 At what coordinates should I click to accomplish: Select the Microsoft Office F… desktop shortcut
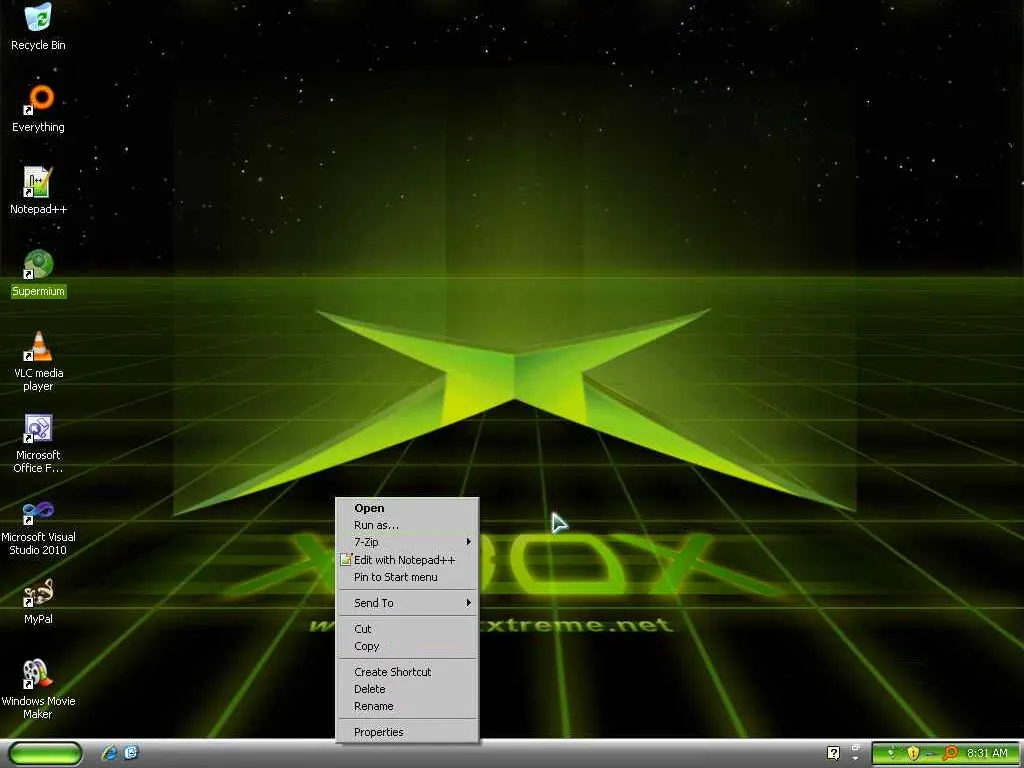(x=38, y=443)
